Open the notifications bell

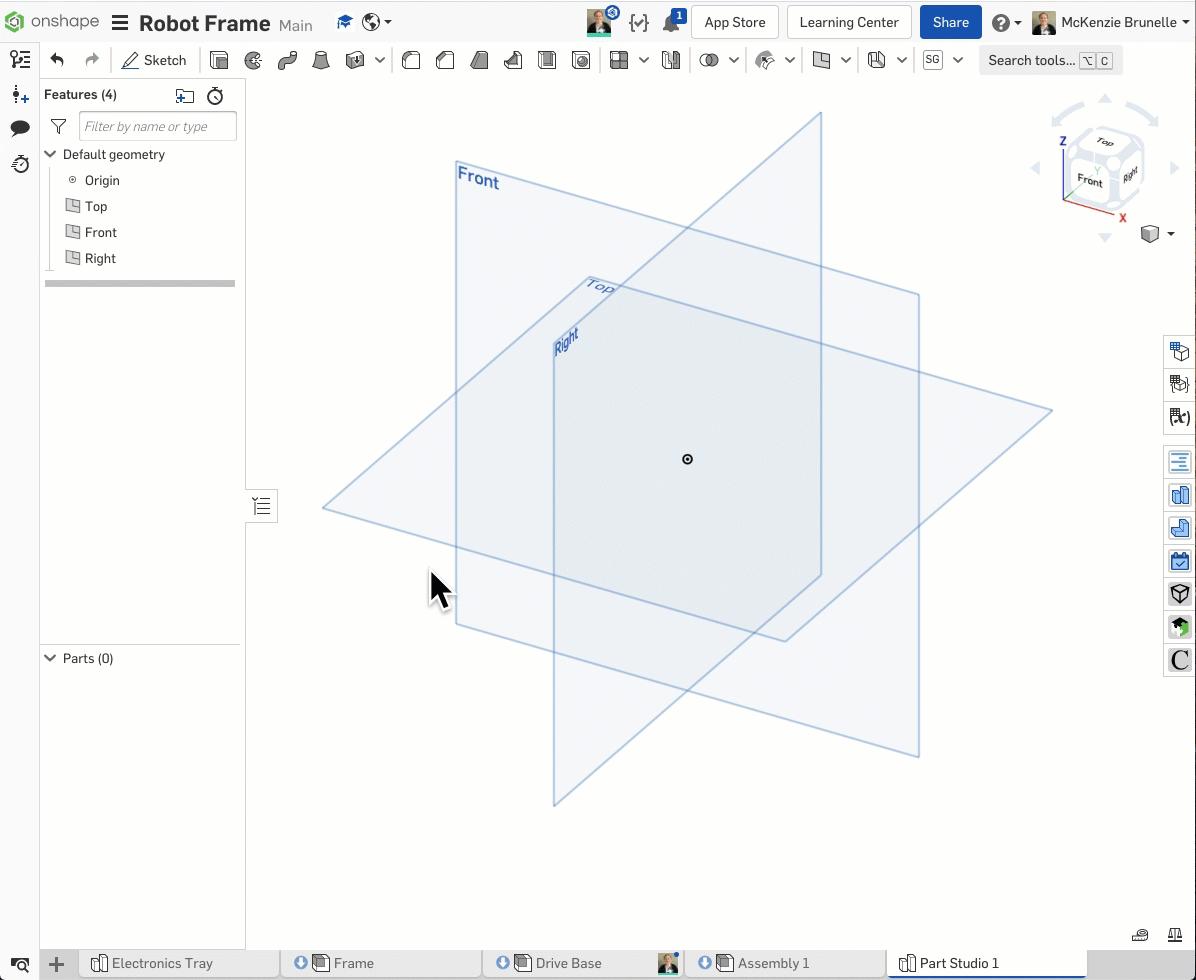pos(671,23)
